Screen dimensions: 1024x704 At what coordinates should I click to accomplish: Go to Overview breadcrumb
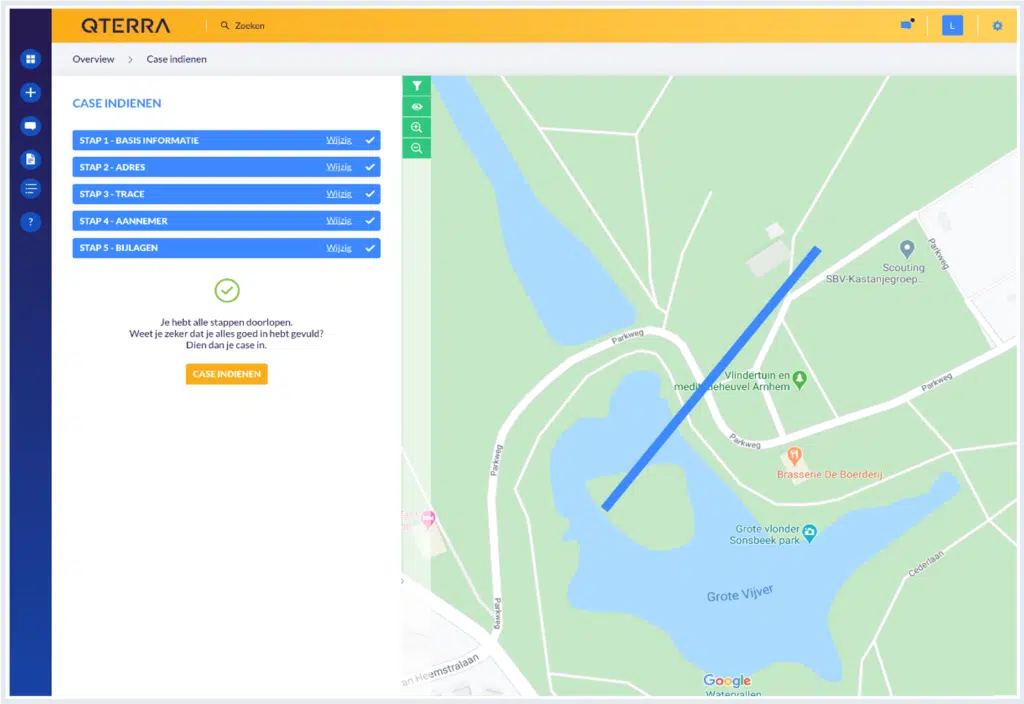coord(93,59)
